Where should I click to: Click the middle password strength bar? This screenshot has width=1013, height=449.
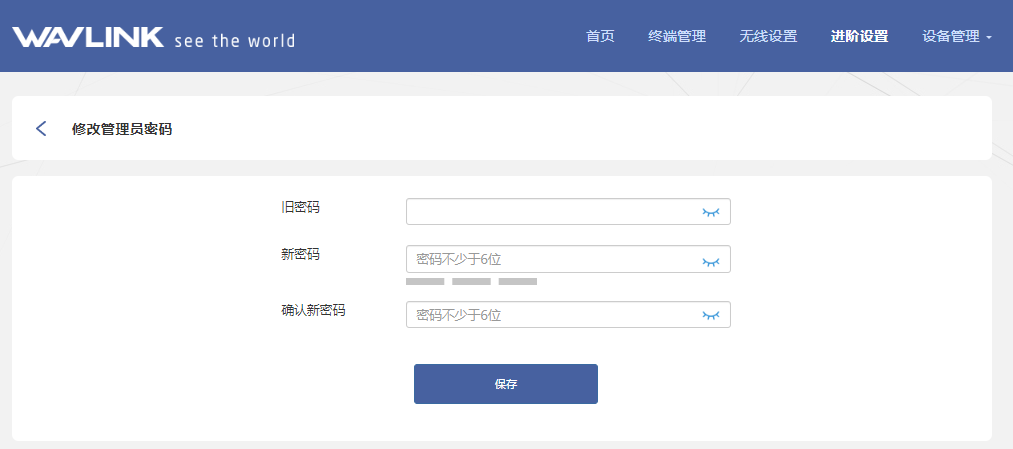pos(471,282)
